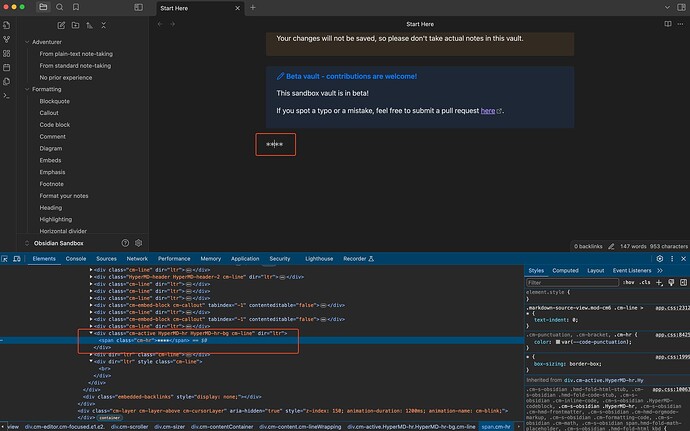Collapse all folders icon
Screen dimensions: 690x431
(x=103, y=26)
